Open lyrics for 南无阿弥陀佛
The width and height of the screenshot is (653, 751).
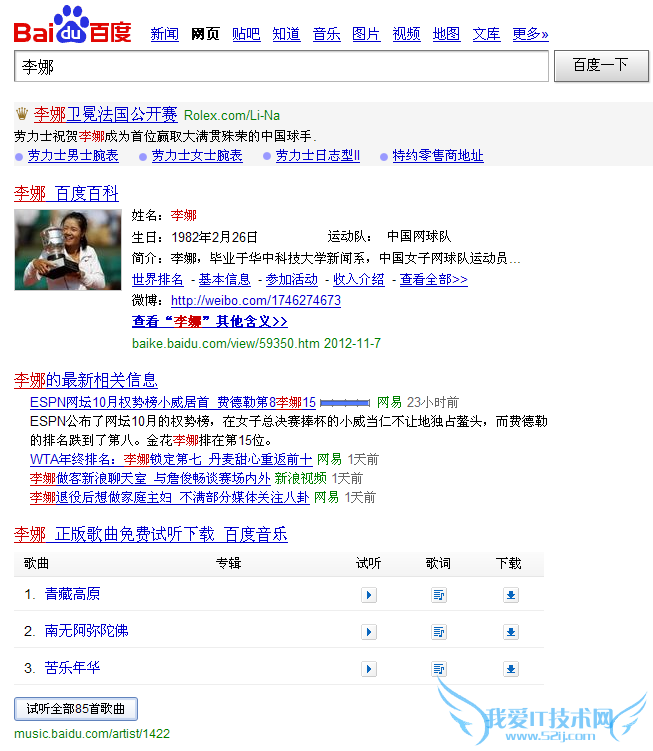tap(438, 632)
